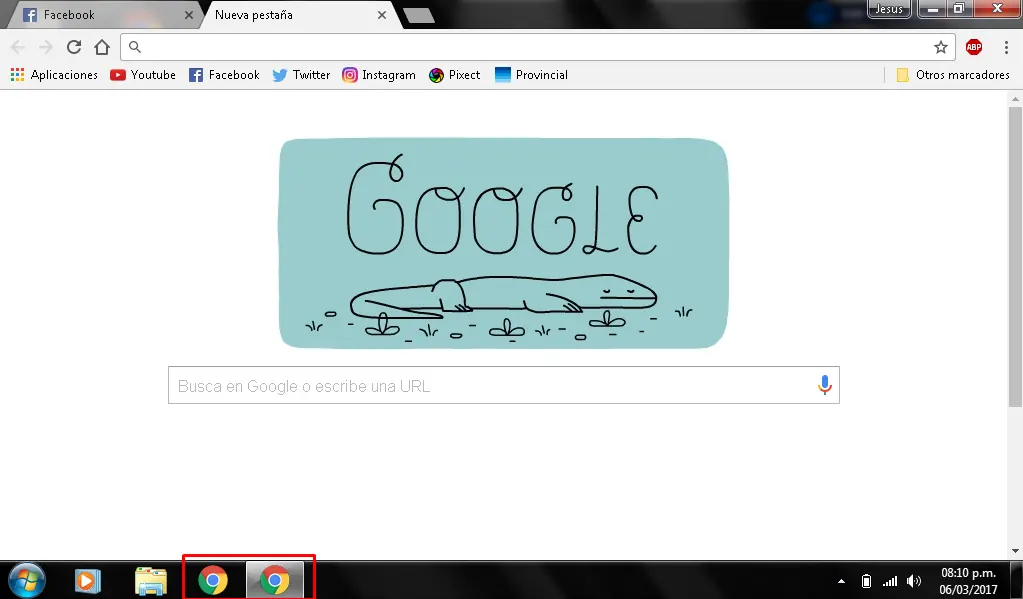Viewport: 1023px width, 599px height.
Task: Click the scrollbar up arrow
Action: pyautogui.click(x=1015, y=99)
